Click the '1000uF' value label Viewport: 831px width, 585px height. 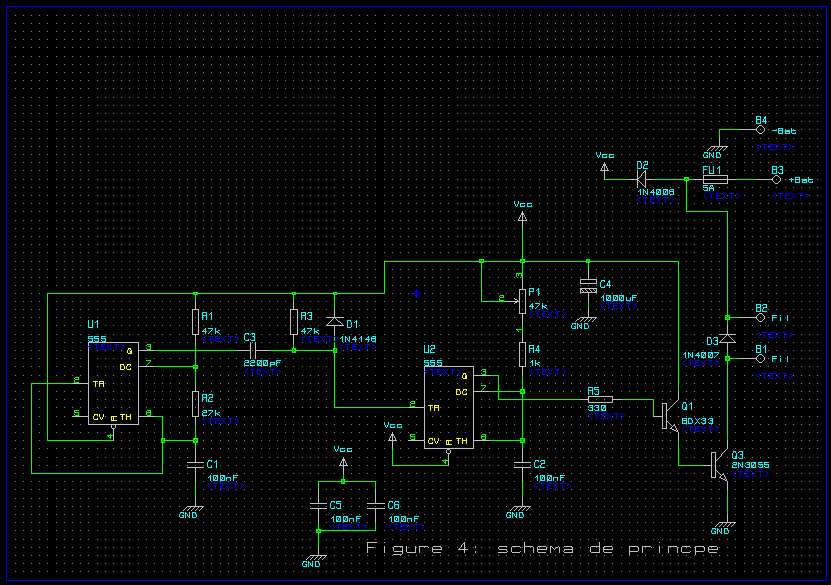coord(618,298)
